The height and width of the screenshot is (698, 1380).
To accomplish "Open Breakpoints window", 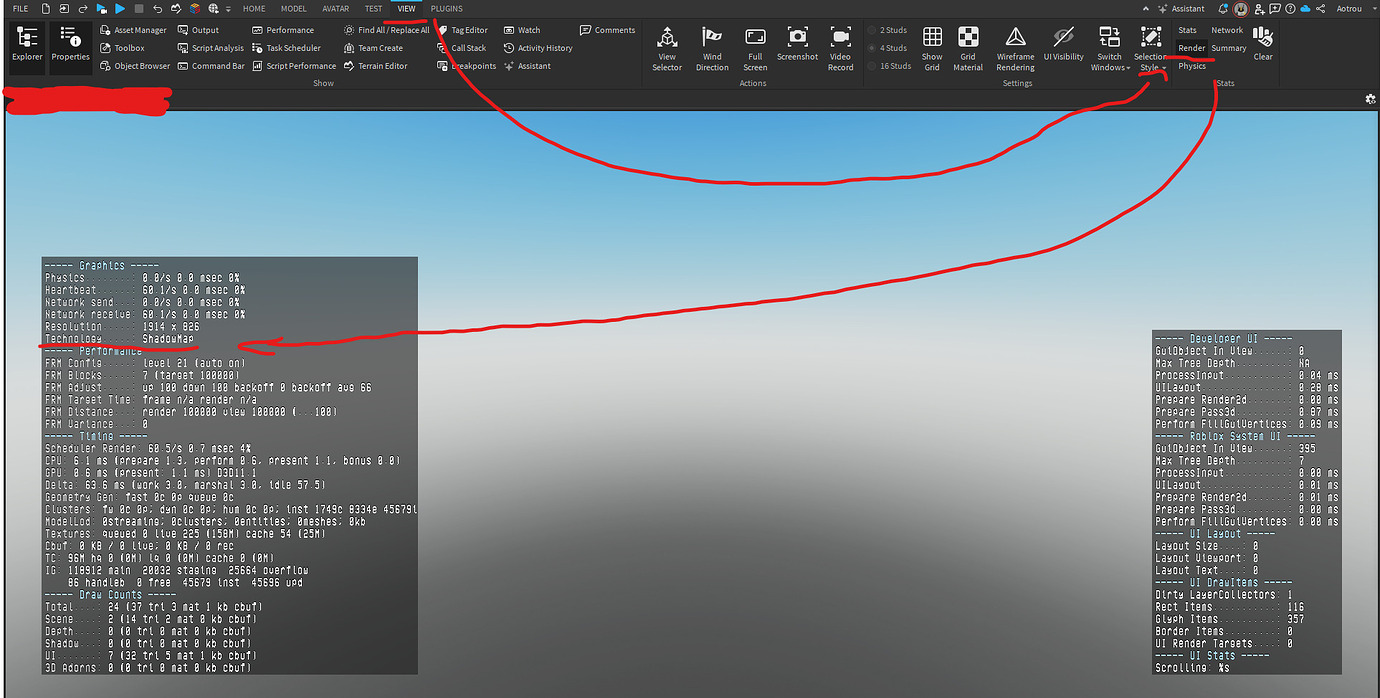I will point(466,66).
